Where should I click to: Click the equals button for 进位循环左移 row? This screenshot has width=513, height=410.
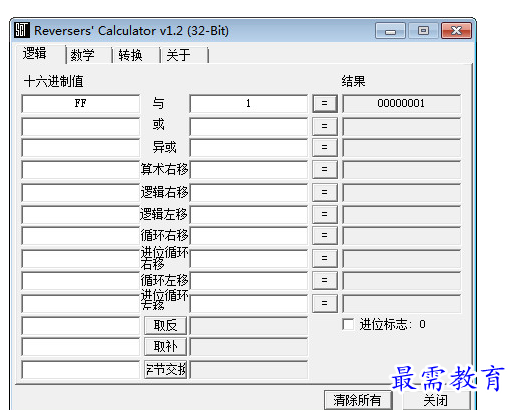tap(325, 303)
